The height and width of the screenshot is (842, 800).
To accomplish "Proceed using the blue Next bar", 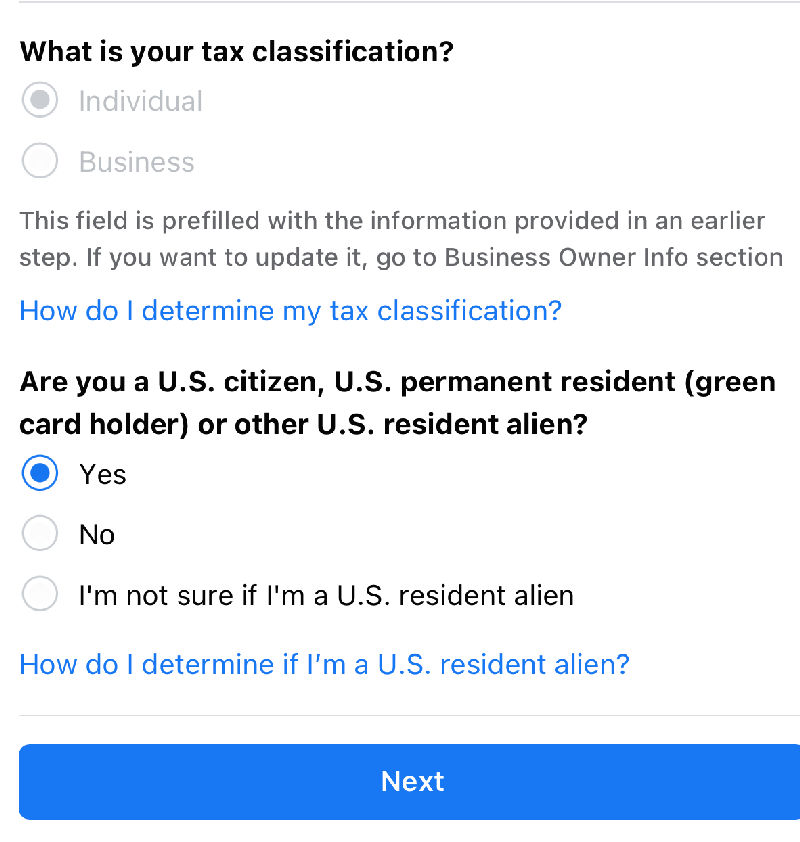I will click(x=412, y=782).
